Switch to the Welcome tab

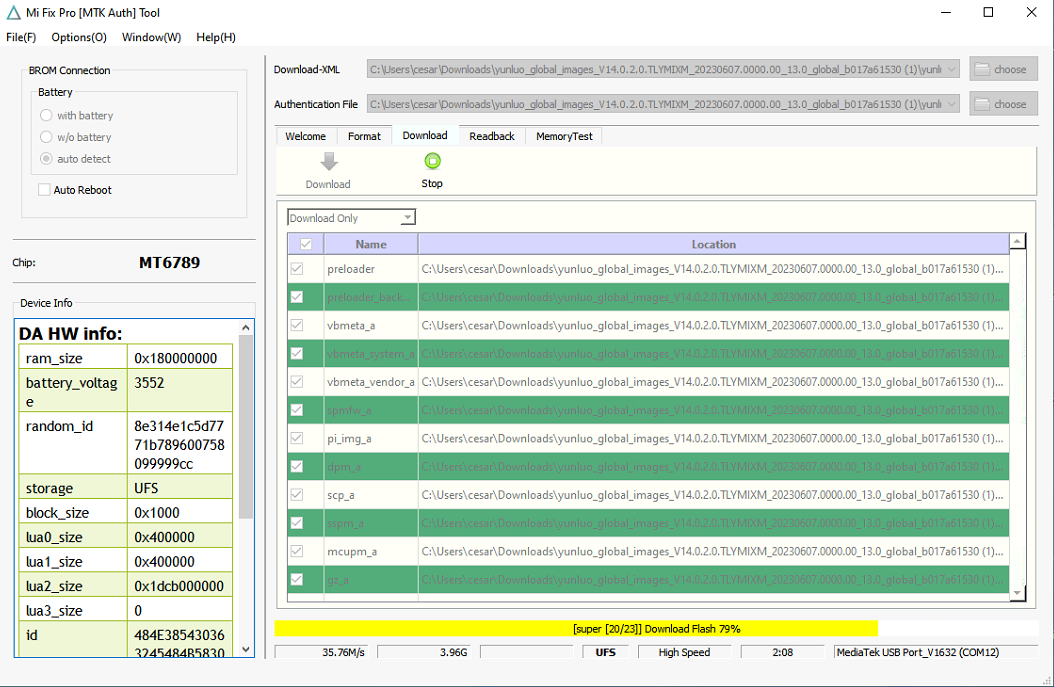(305, 136)
